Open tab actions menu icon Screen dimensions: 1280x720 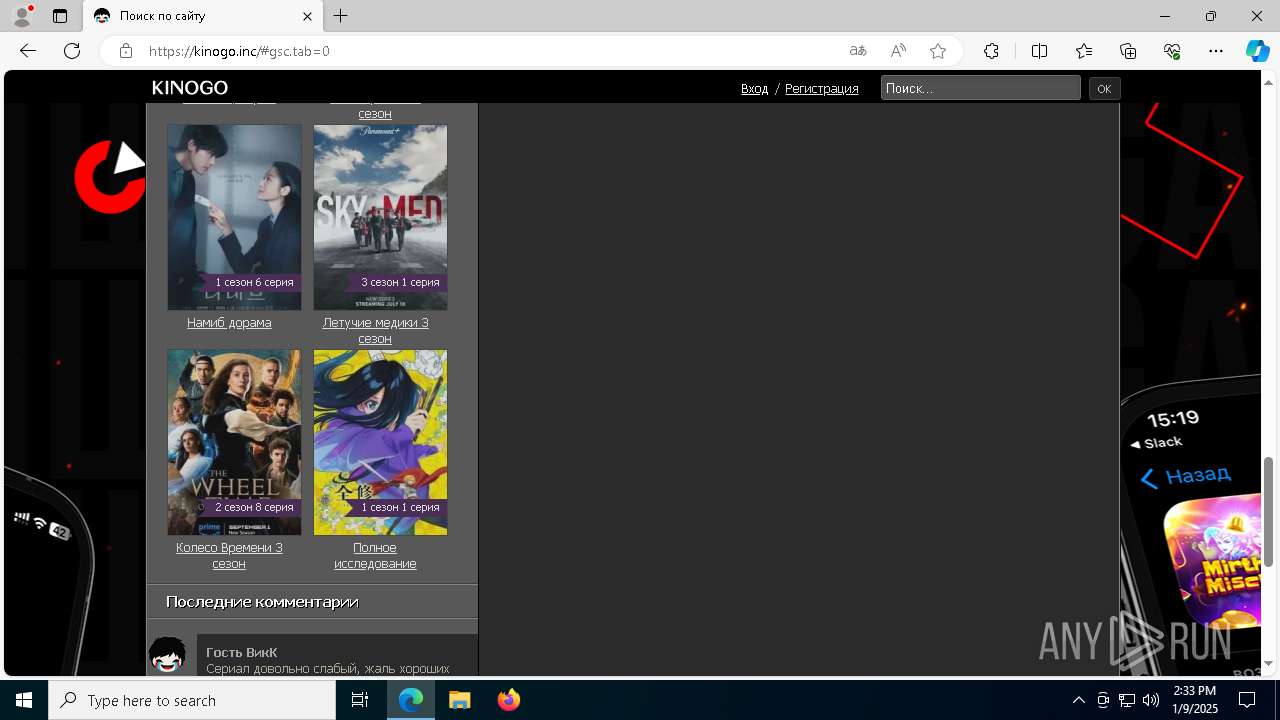60,16
